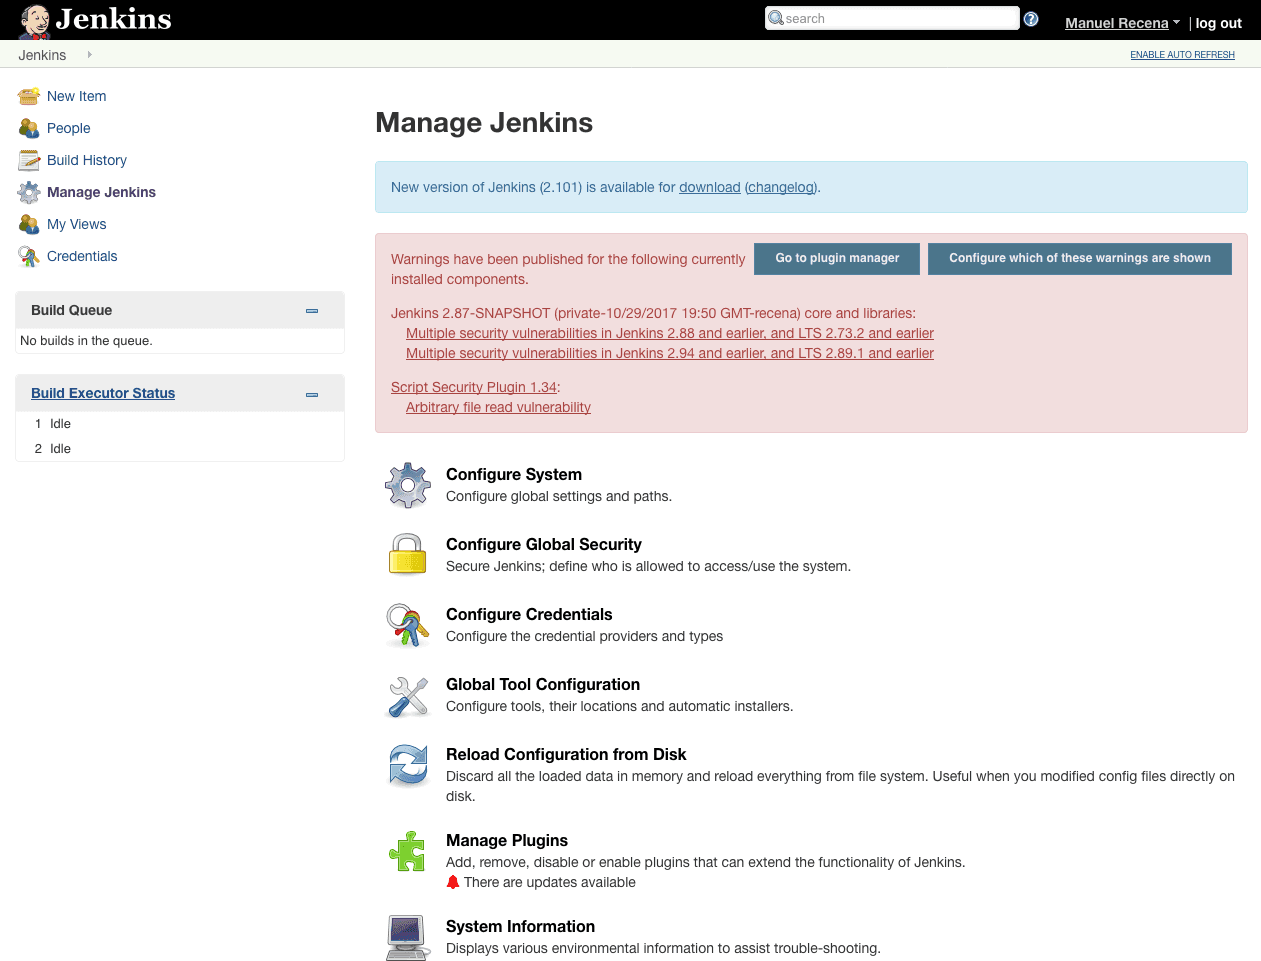Collapse the Build Queue panel
1261x961 pixels.
(x=311, y=312)
